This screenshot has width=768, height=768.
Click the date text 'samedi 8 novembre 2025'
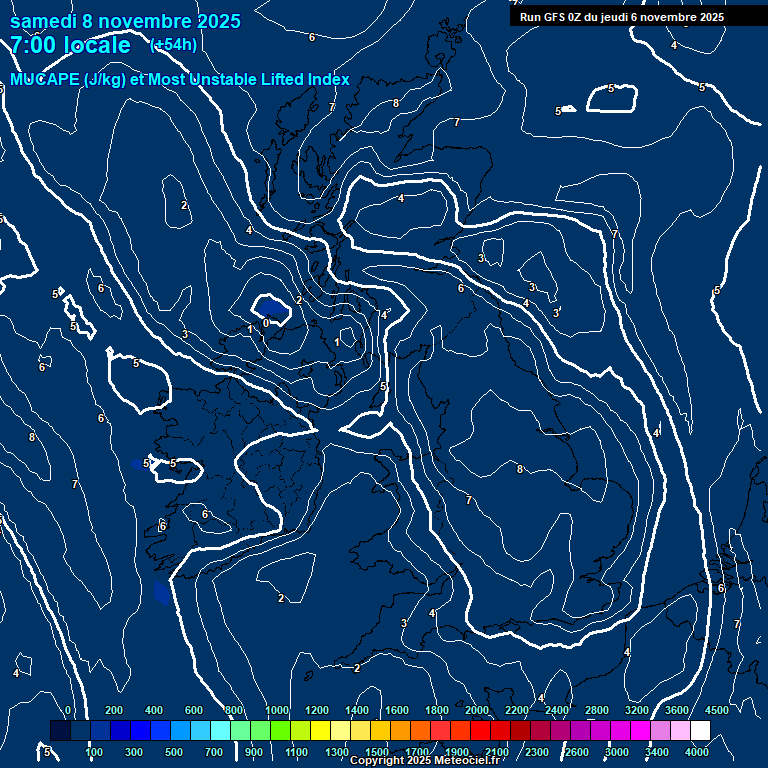pos(125,21)
